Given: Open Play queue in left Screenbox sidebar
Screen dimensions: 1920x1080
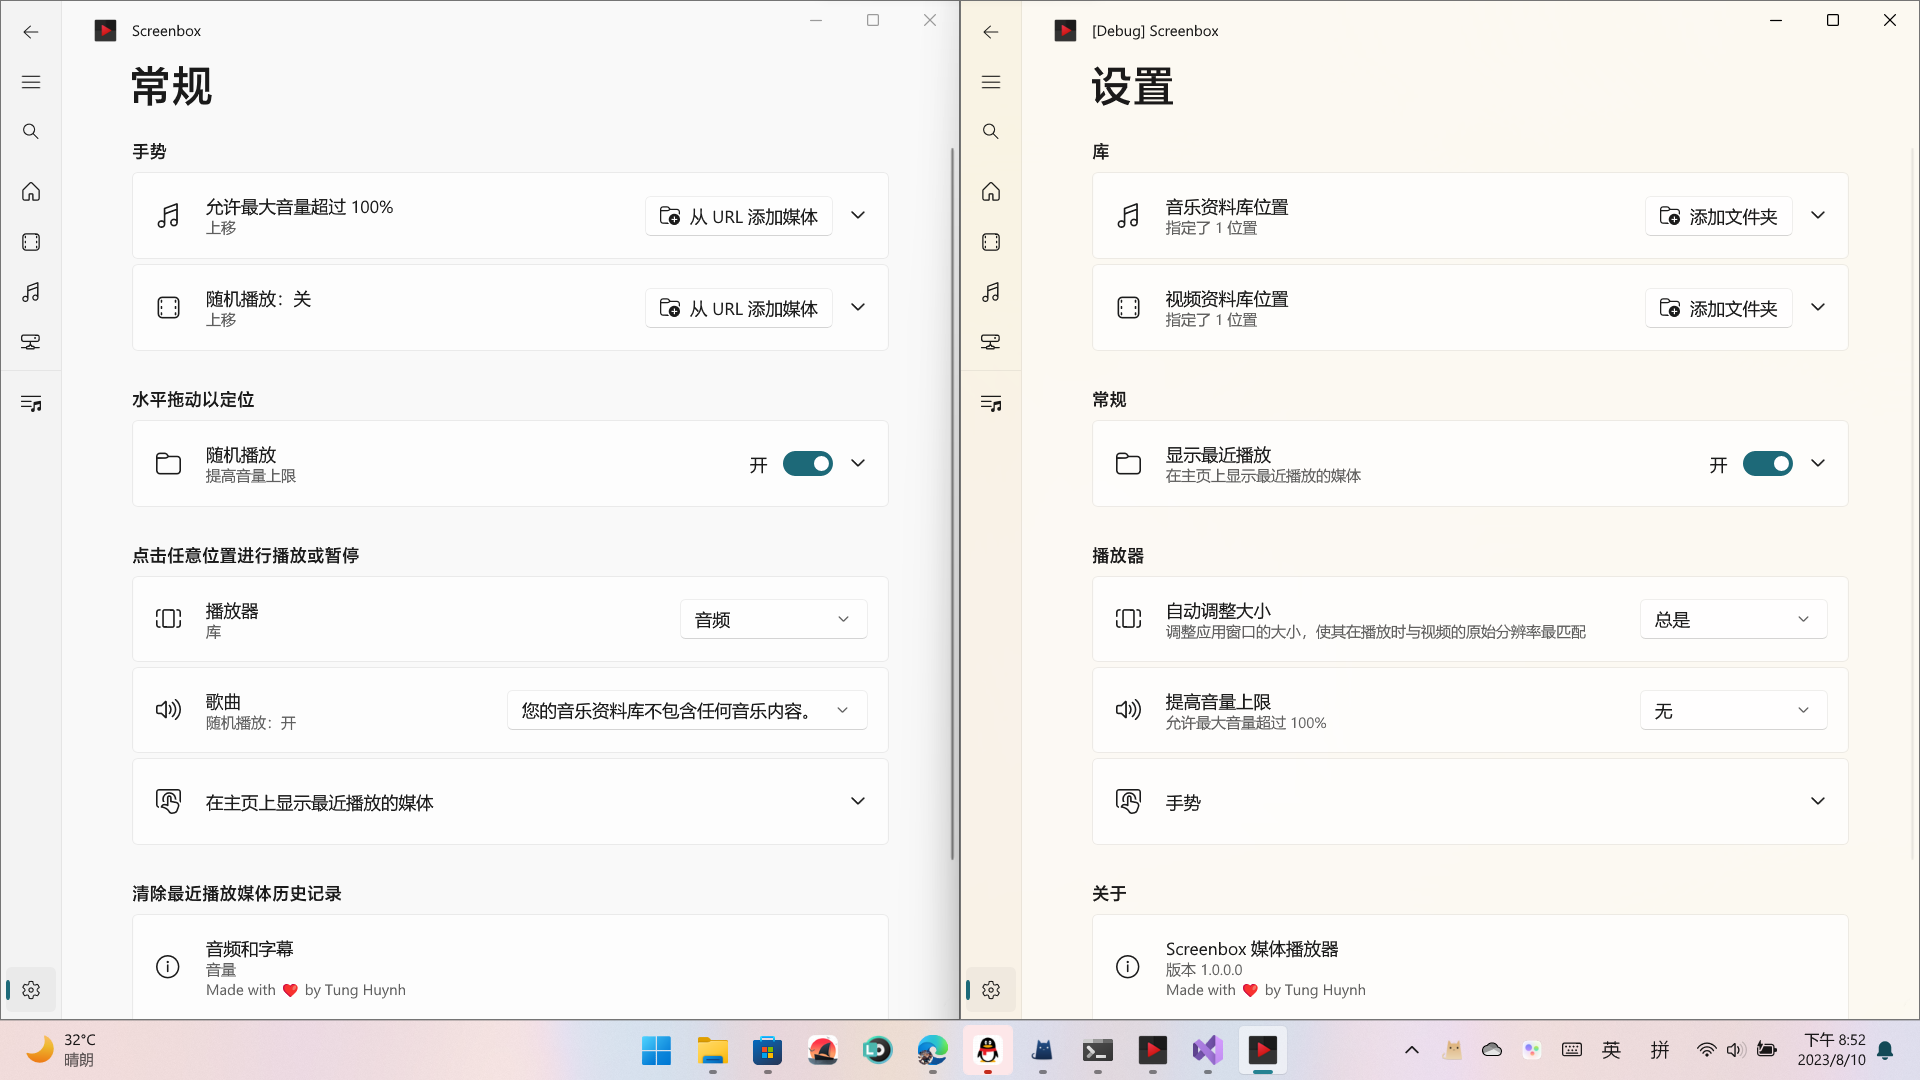Looking at the screenshot, I should (31, 403).
